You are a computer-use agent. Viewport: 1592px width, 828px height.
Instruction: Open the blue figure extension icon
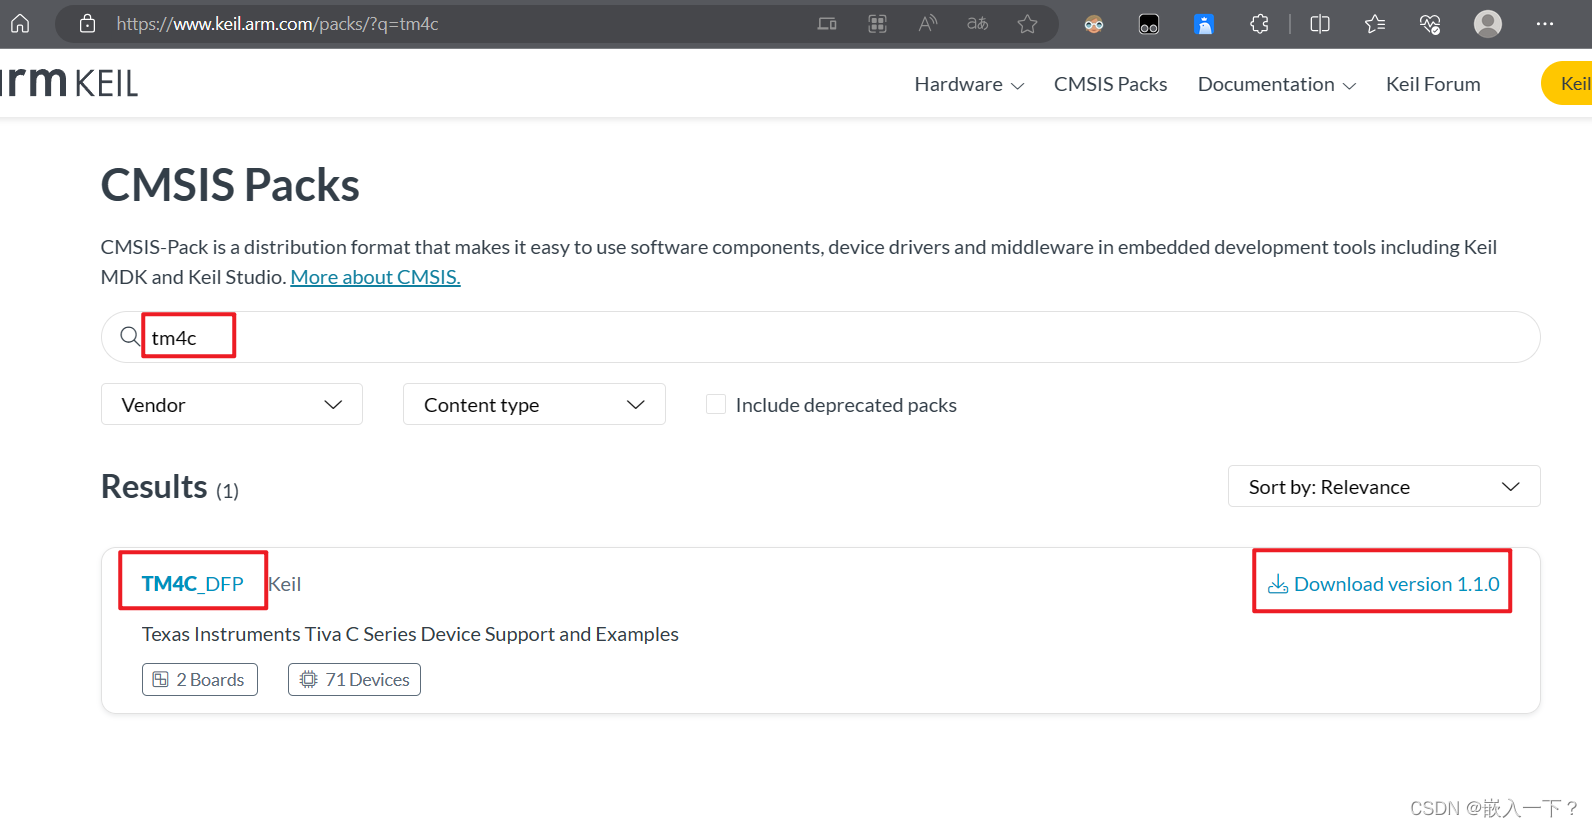[1204, 24]
